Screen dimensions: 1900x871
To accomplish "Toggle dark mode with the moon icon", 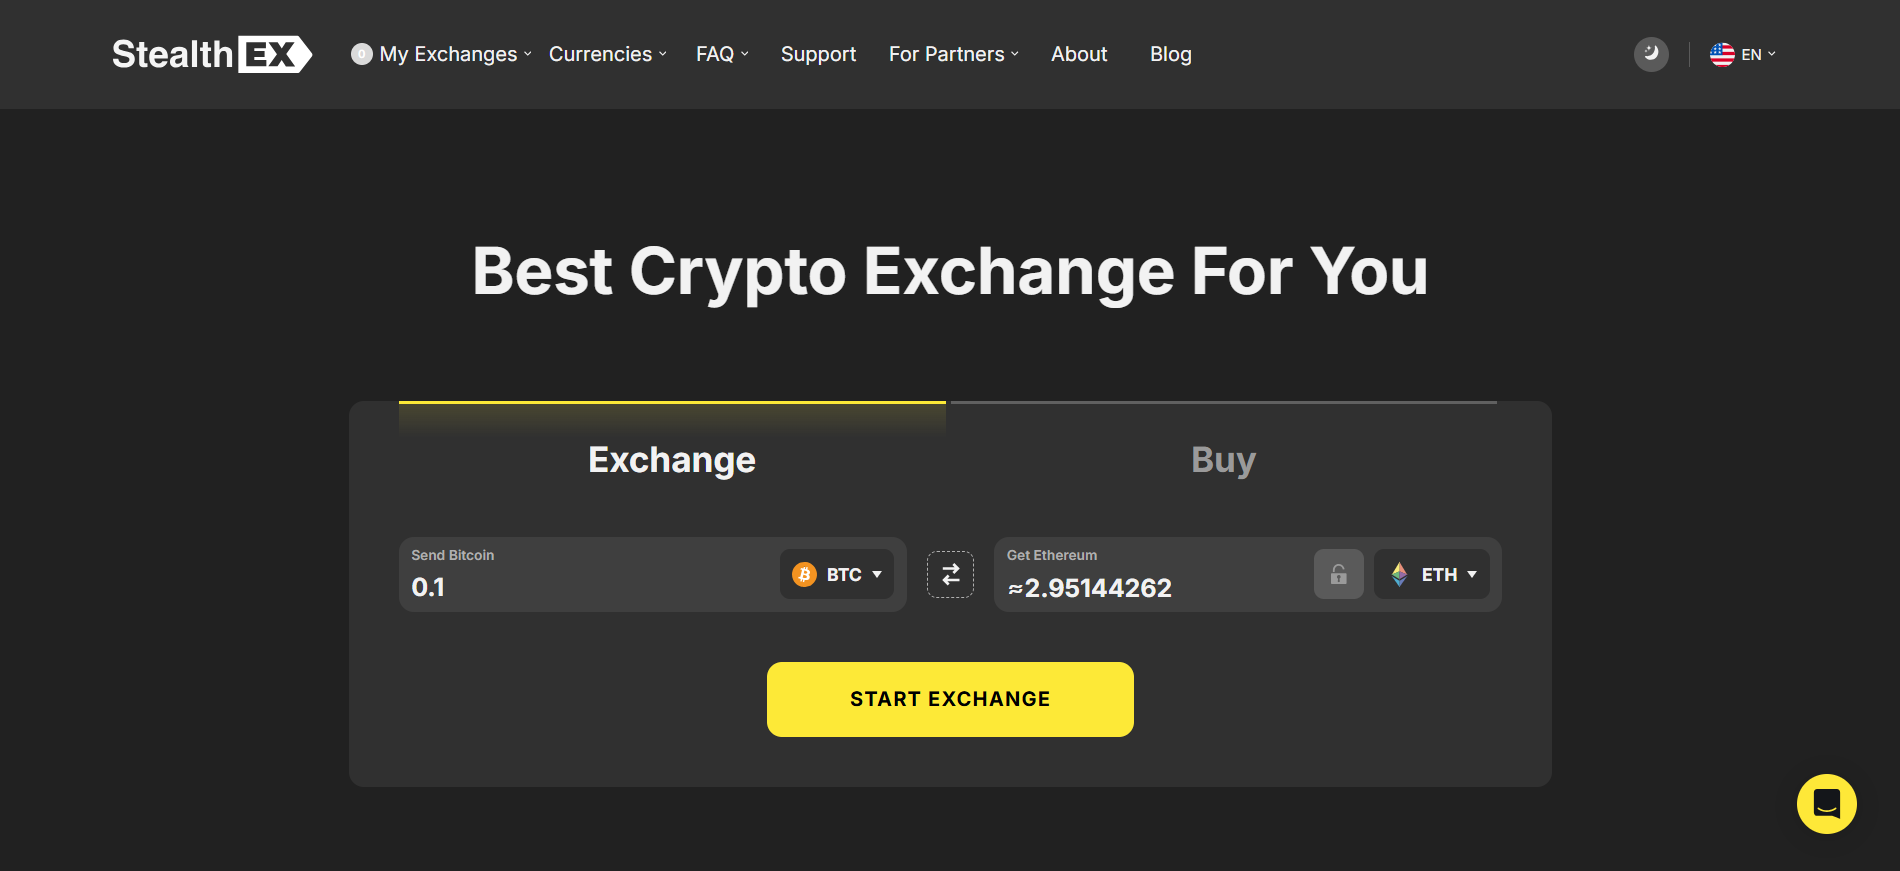I will (x=1651, y=54).
